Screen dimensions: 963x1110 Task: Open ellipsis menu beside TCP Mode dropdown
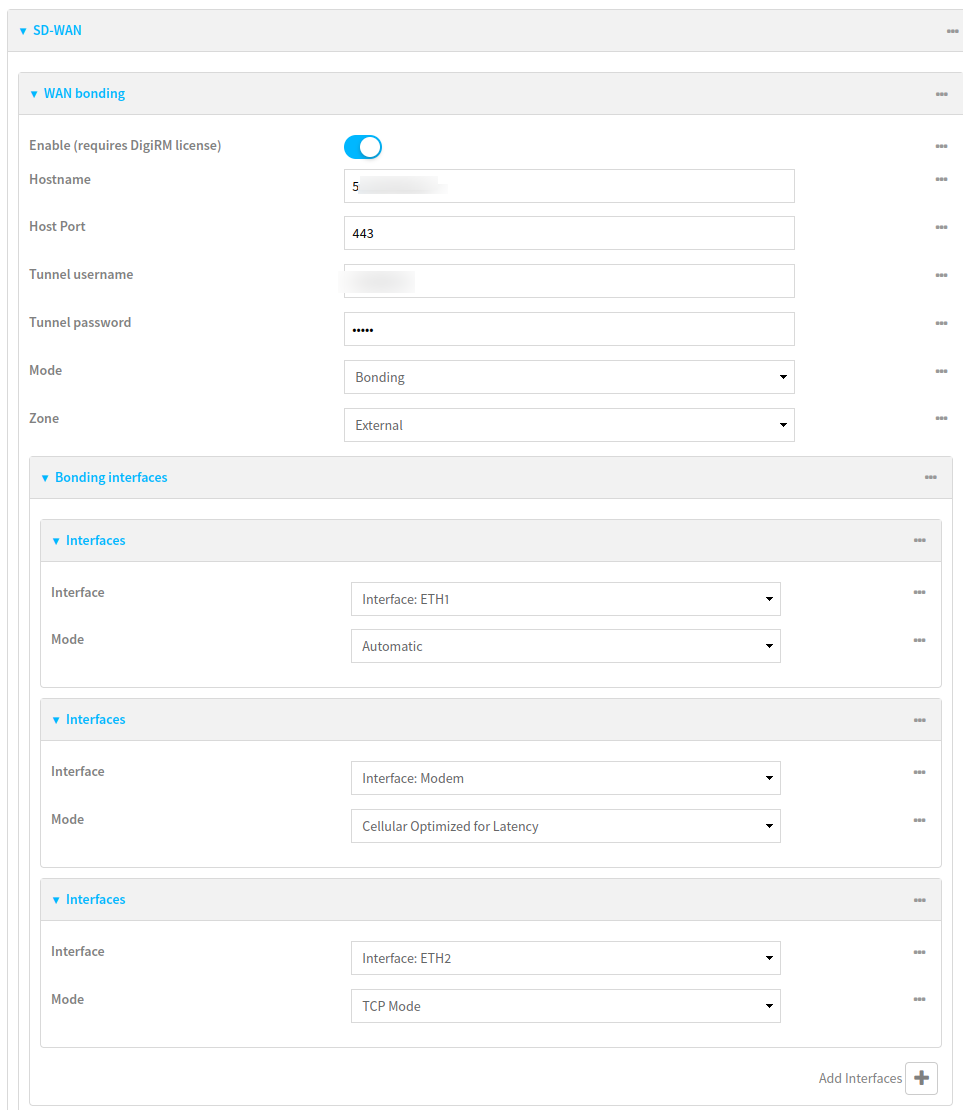point(919,1000)
